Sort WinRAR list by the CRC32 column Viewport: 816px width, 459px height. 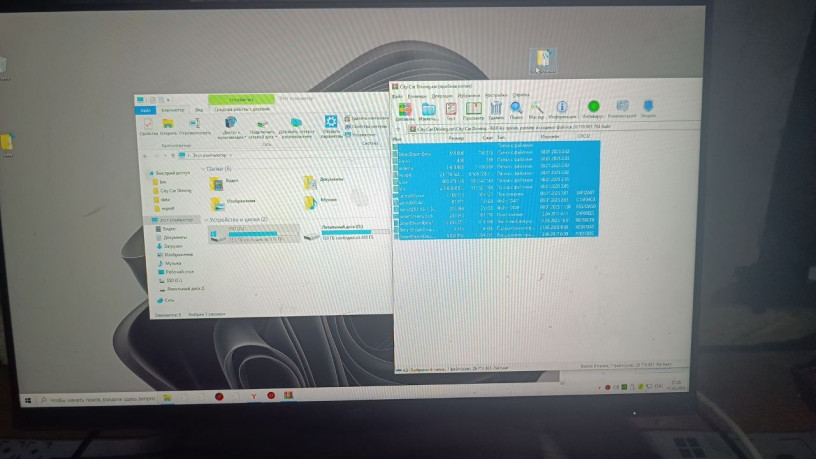583,136
